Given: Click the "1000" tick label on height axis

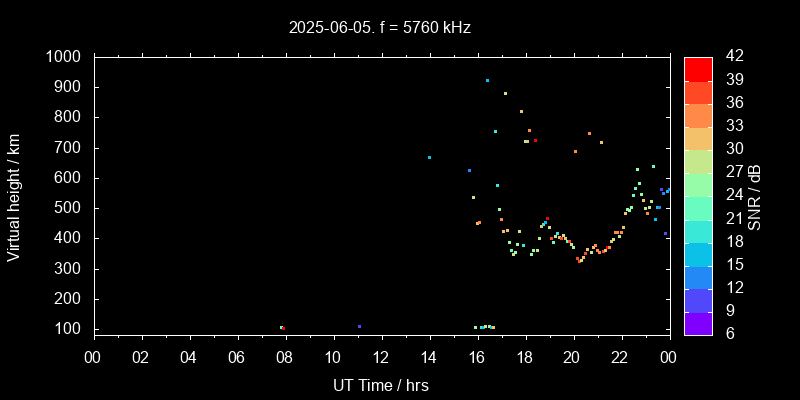Looking at the screenshot, I should pyautogui.click(x=66, y=57).
